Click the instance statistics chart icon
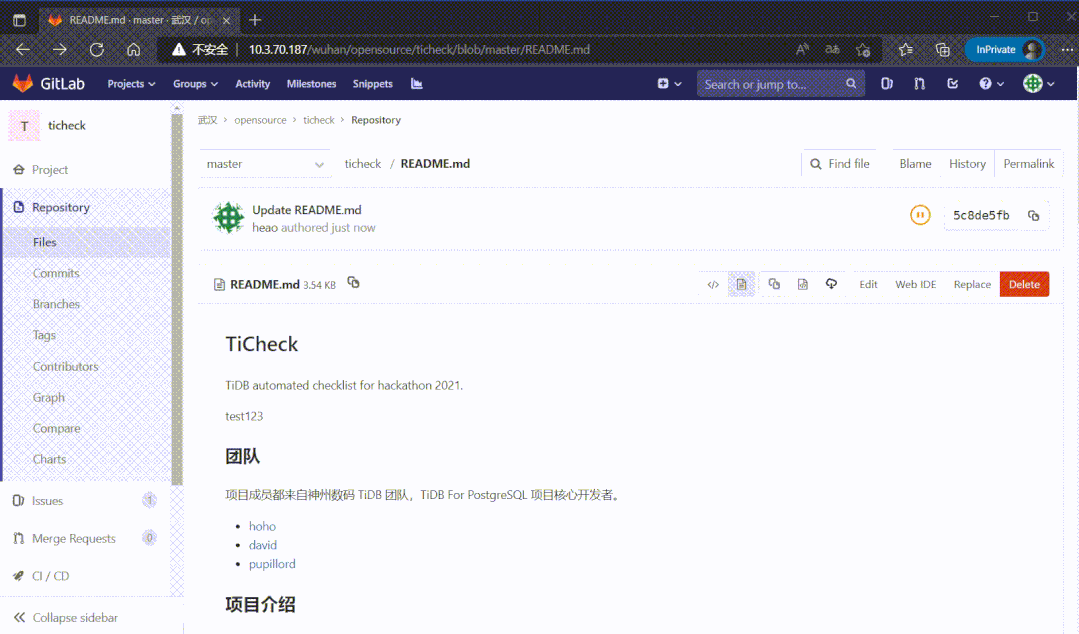The height and width of the screenshot is (634, 1079). [x=416, y=84]
